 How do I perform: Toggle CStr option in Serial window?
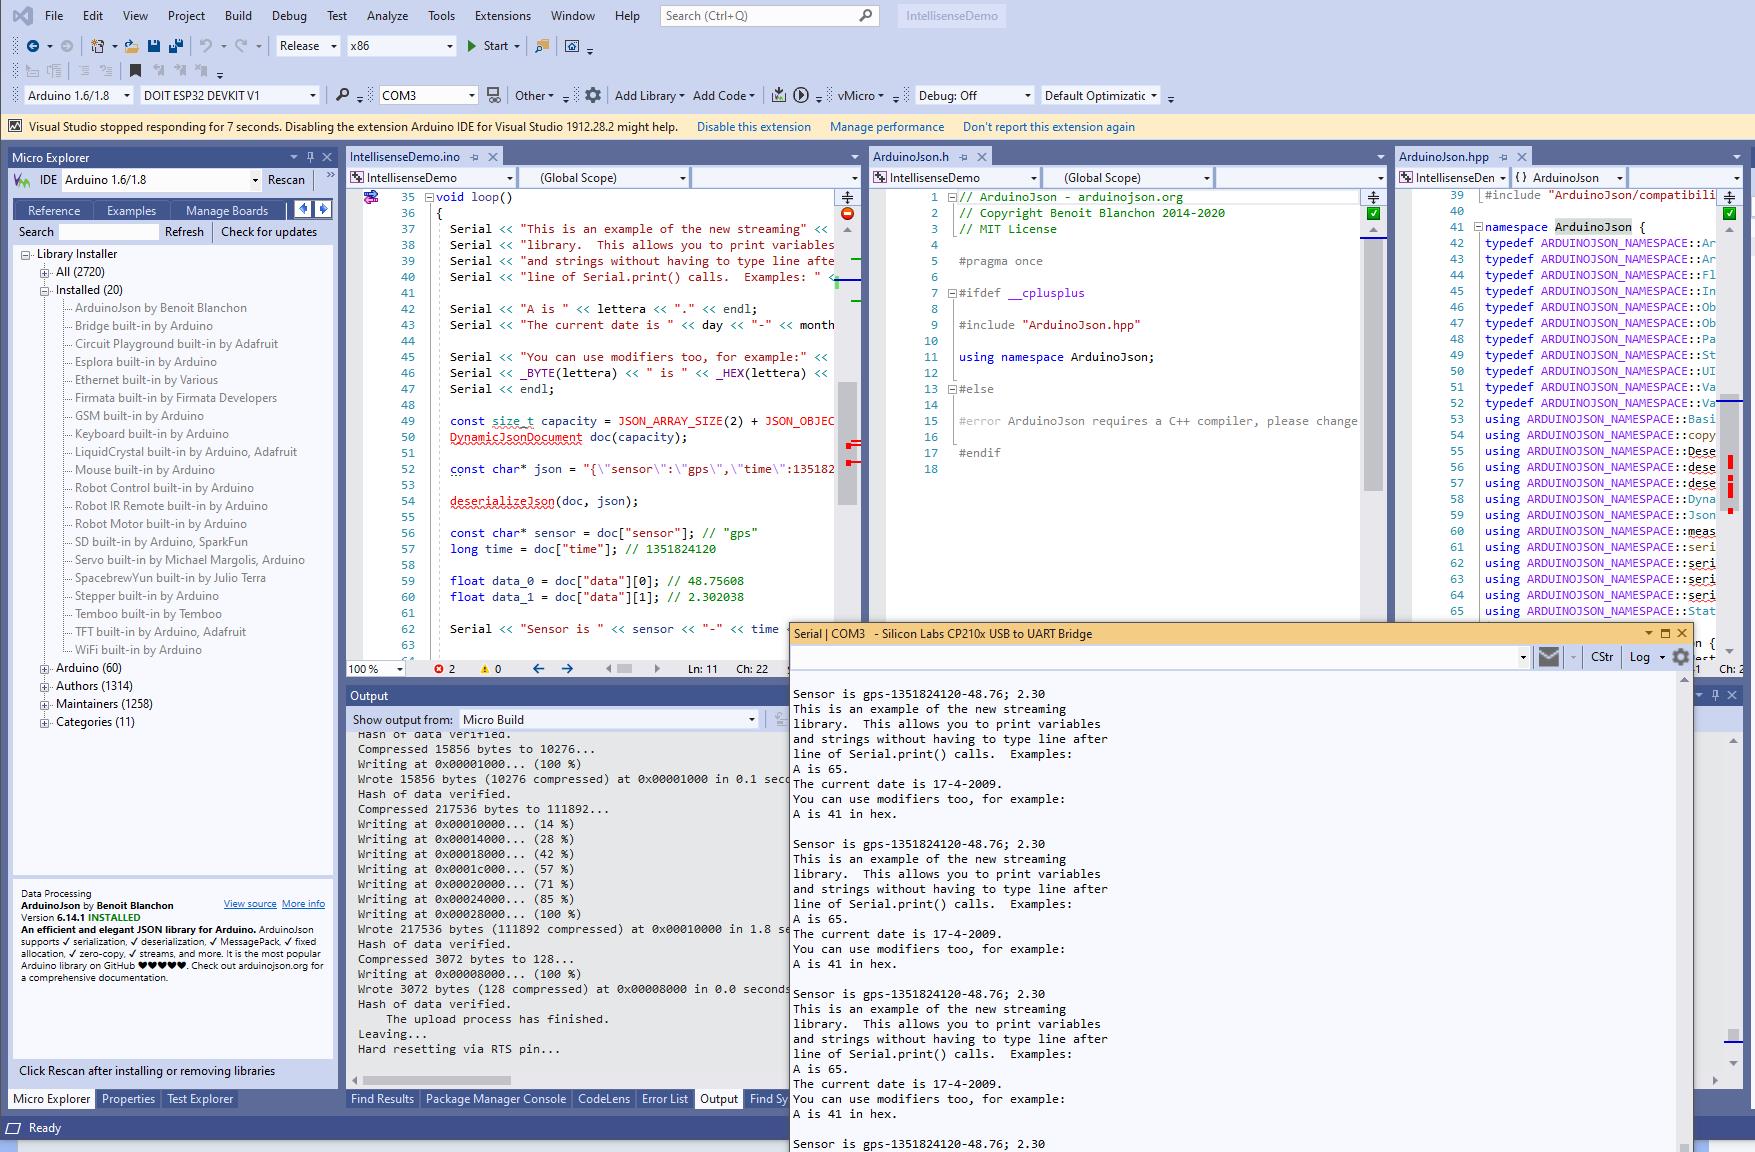(1602, 657)
